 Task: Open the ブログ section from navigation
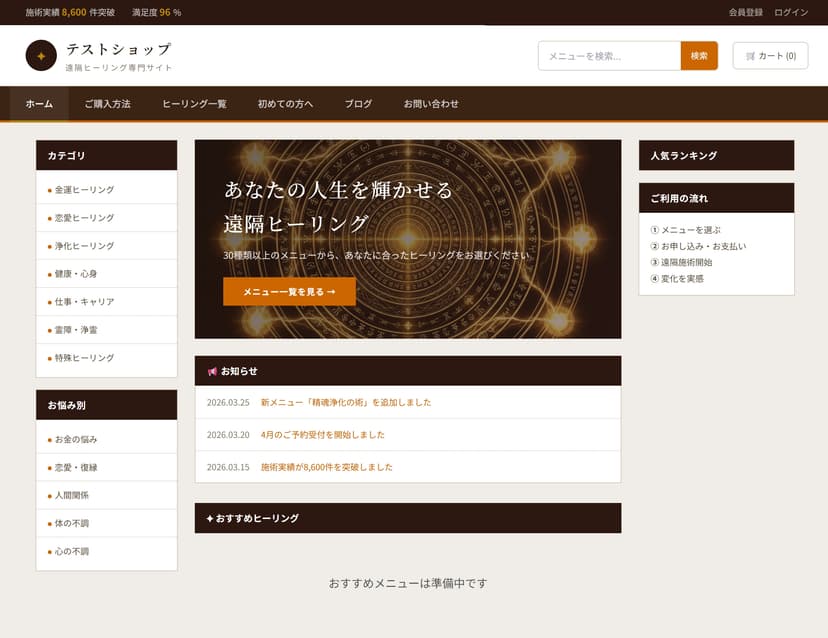pos(357,103)
